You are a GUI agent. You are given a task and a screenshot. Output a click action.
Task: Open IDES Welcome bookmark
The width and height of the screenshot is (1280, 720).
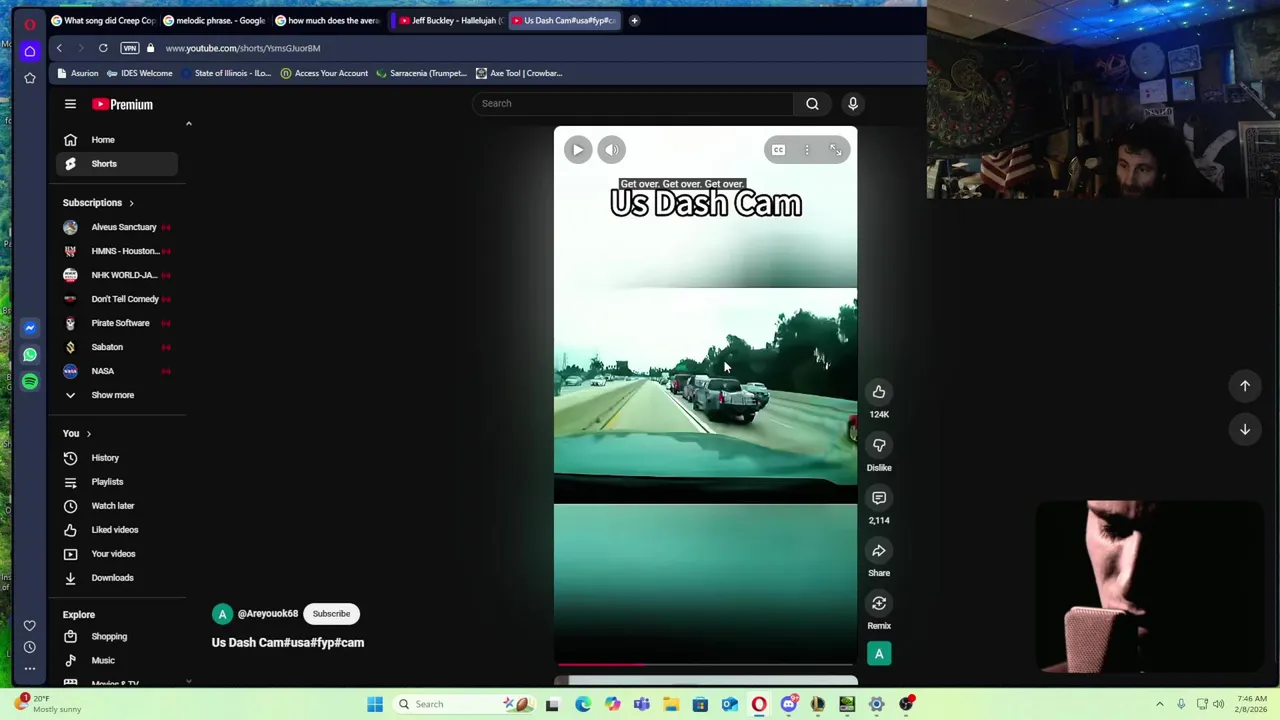140,73
